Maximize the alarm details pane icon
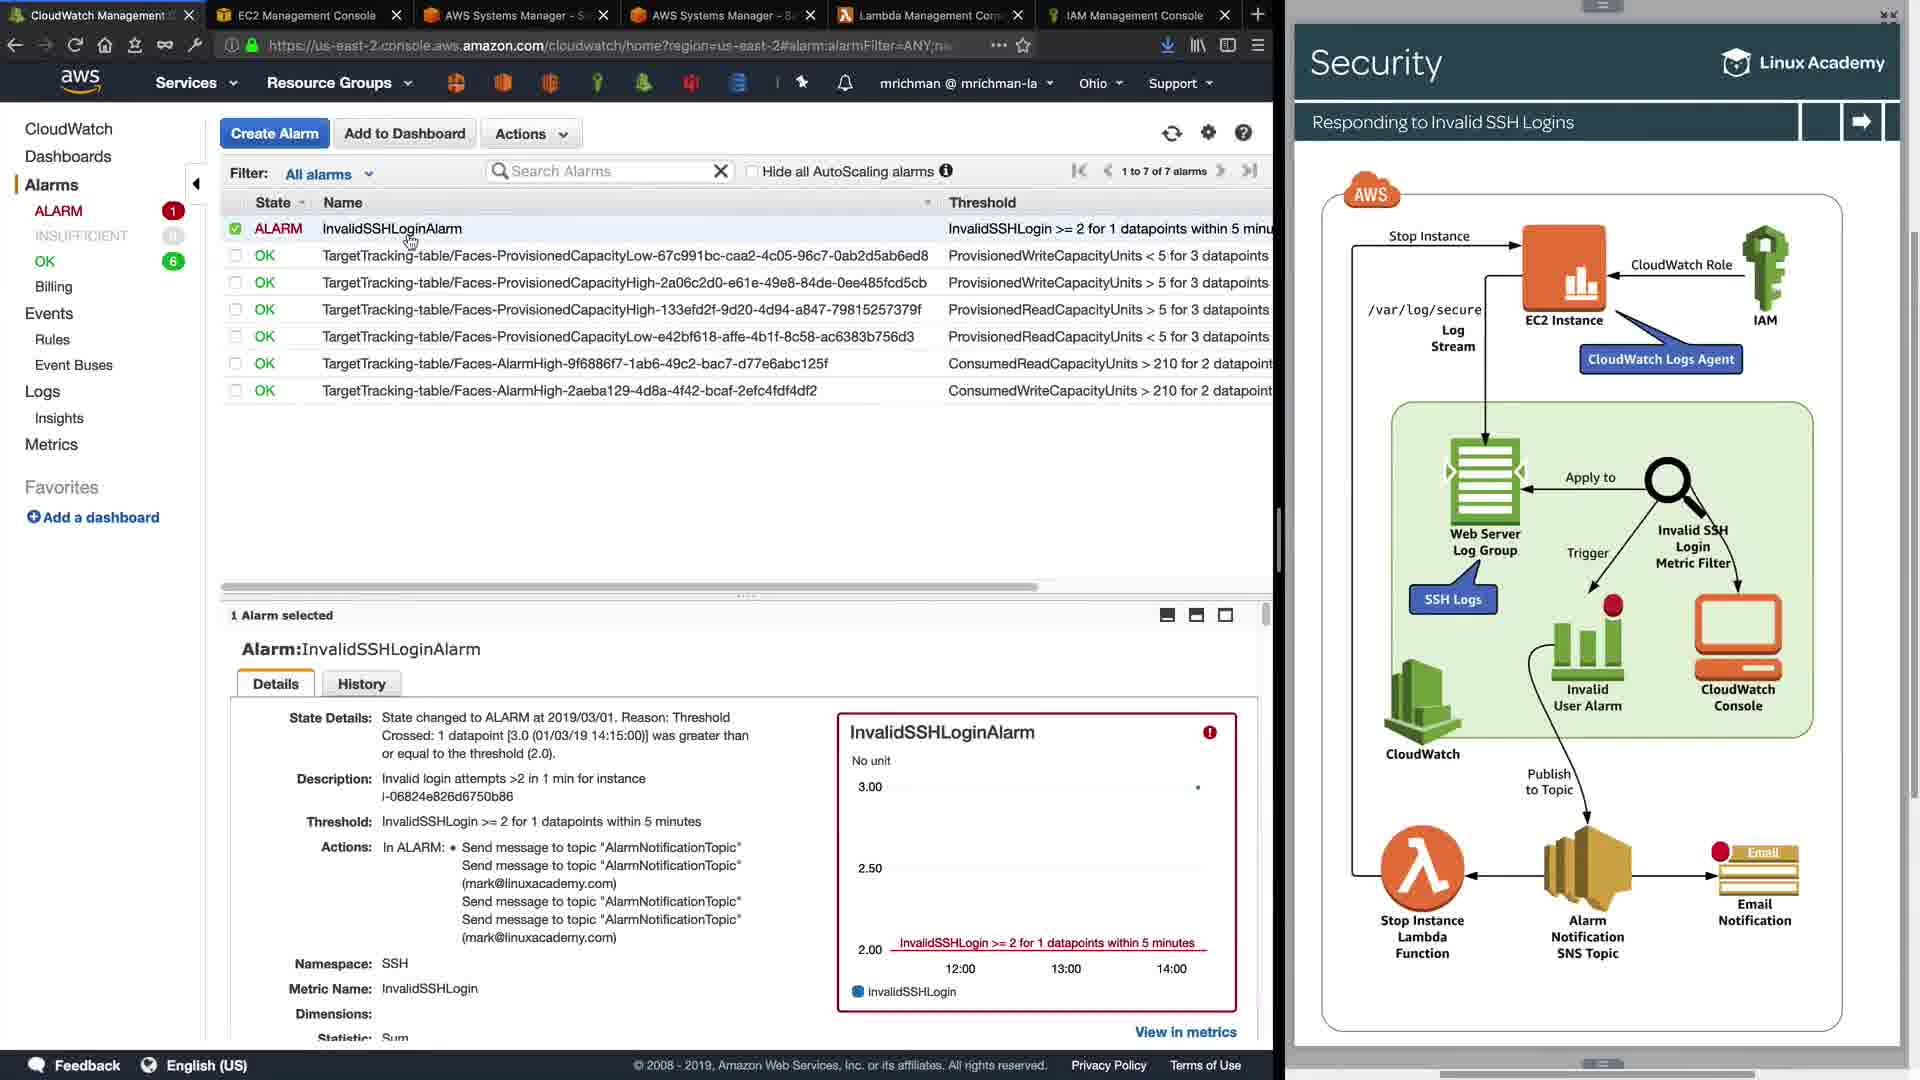This screenshot has width=1920, height=1080. 1225,615
